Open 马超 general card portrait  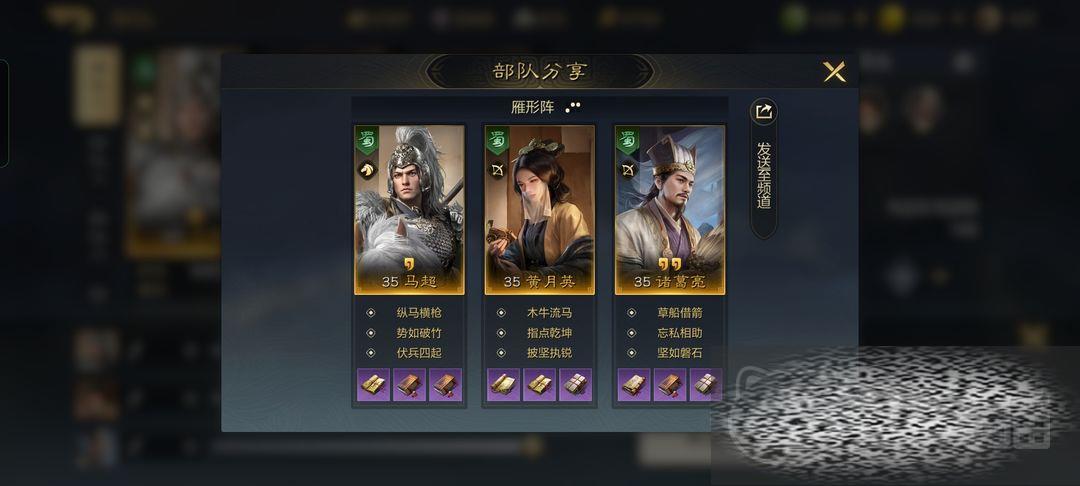point(409,209)
